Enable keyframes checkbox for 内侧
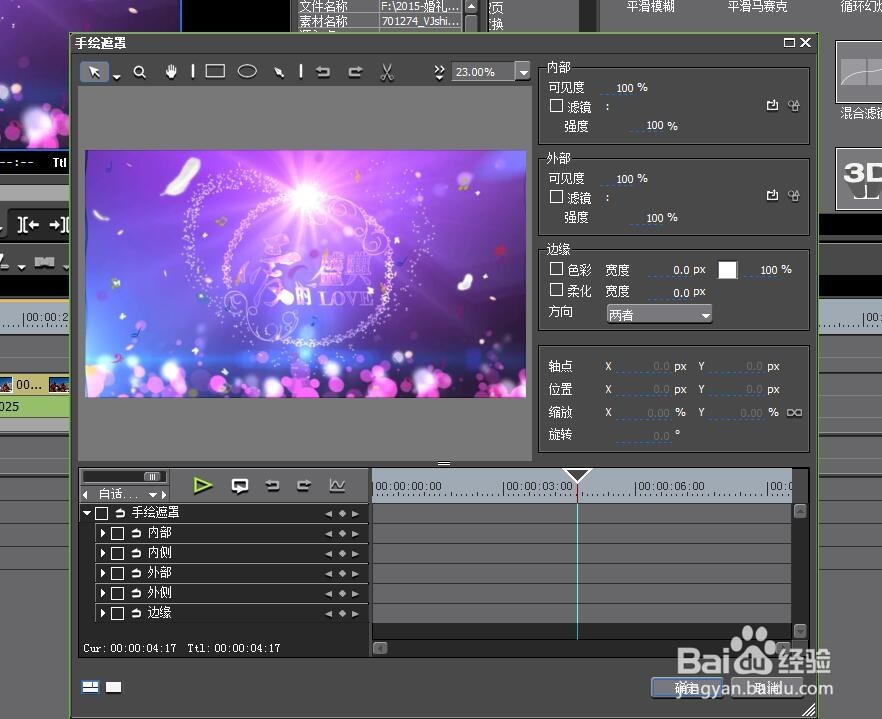Screen dimensions: 882x719 (118, 554)
